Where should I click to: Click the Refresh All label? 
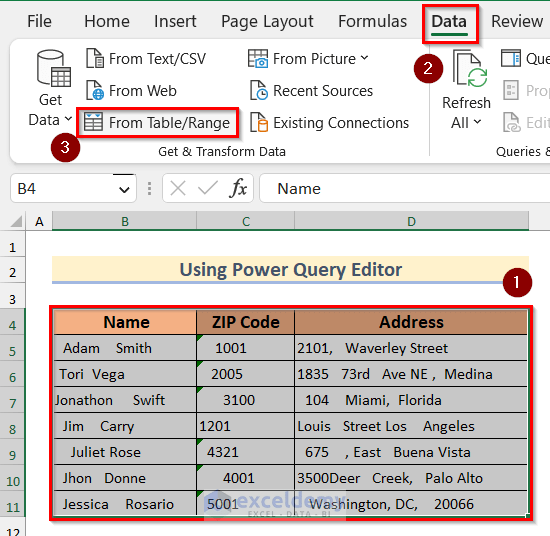click(466, 113)
